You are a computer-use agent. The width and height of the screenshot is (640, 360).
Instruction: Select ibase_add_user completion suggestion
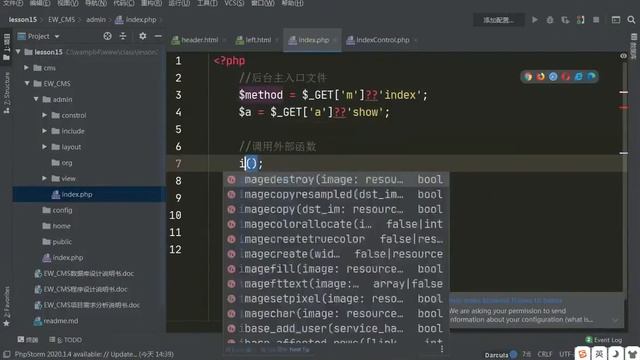[336, 328]
